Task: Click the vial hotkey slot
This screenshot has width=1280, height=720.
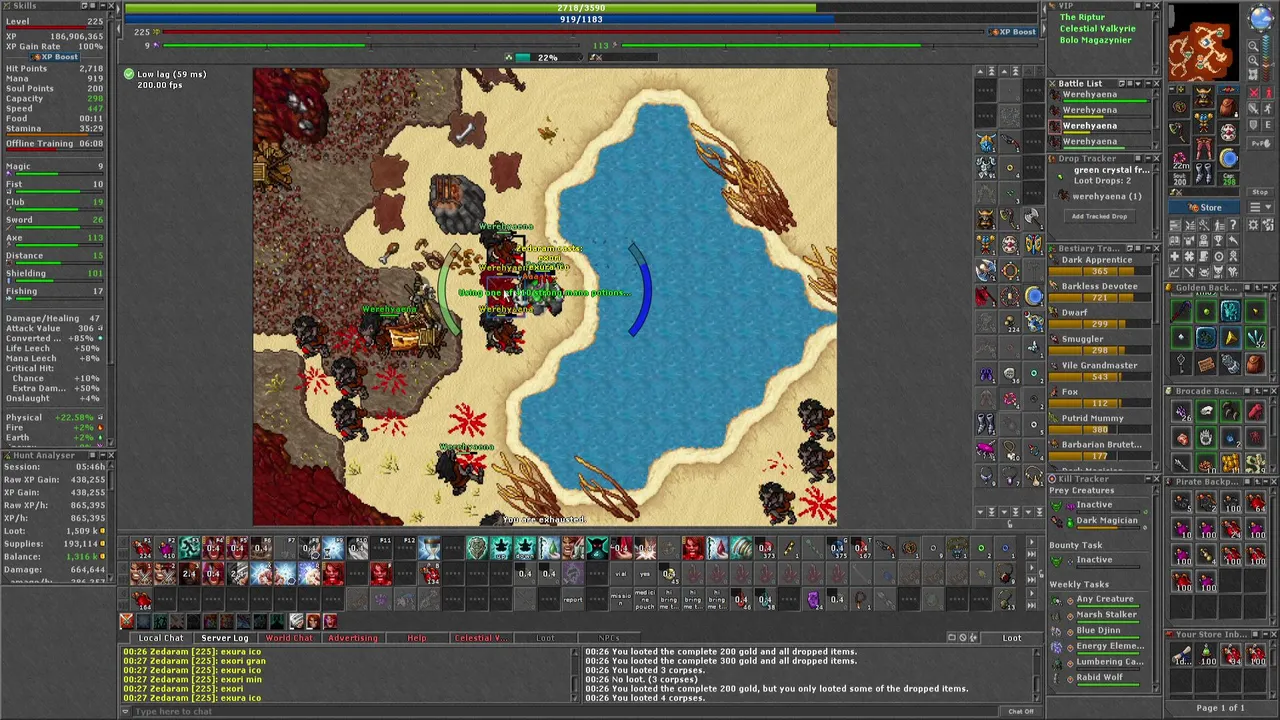Action: click(x=621, y=573)
